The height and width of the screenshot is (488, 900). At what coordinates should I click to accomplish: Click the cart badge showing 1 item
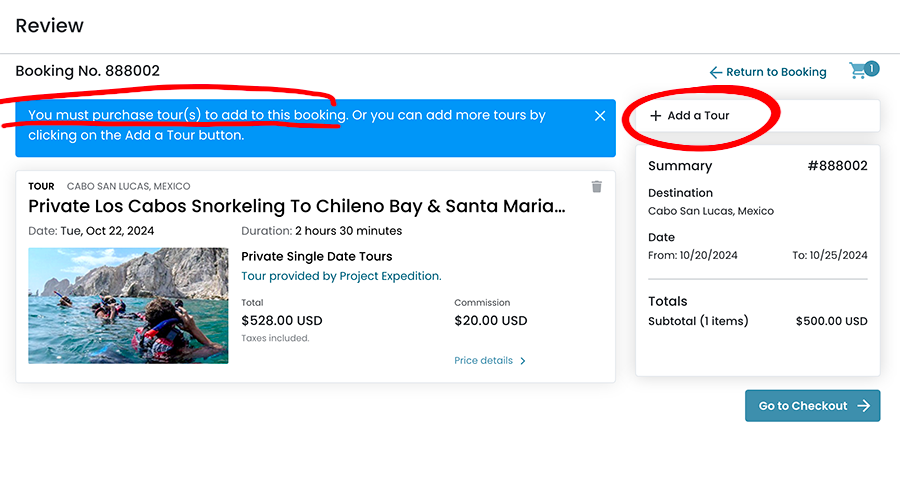[x=871, y=68]
